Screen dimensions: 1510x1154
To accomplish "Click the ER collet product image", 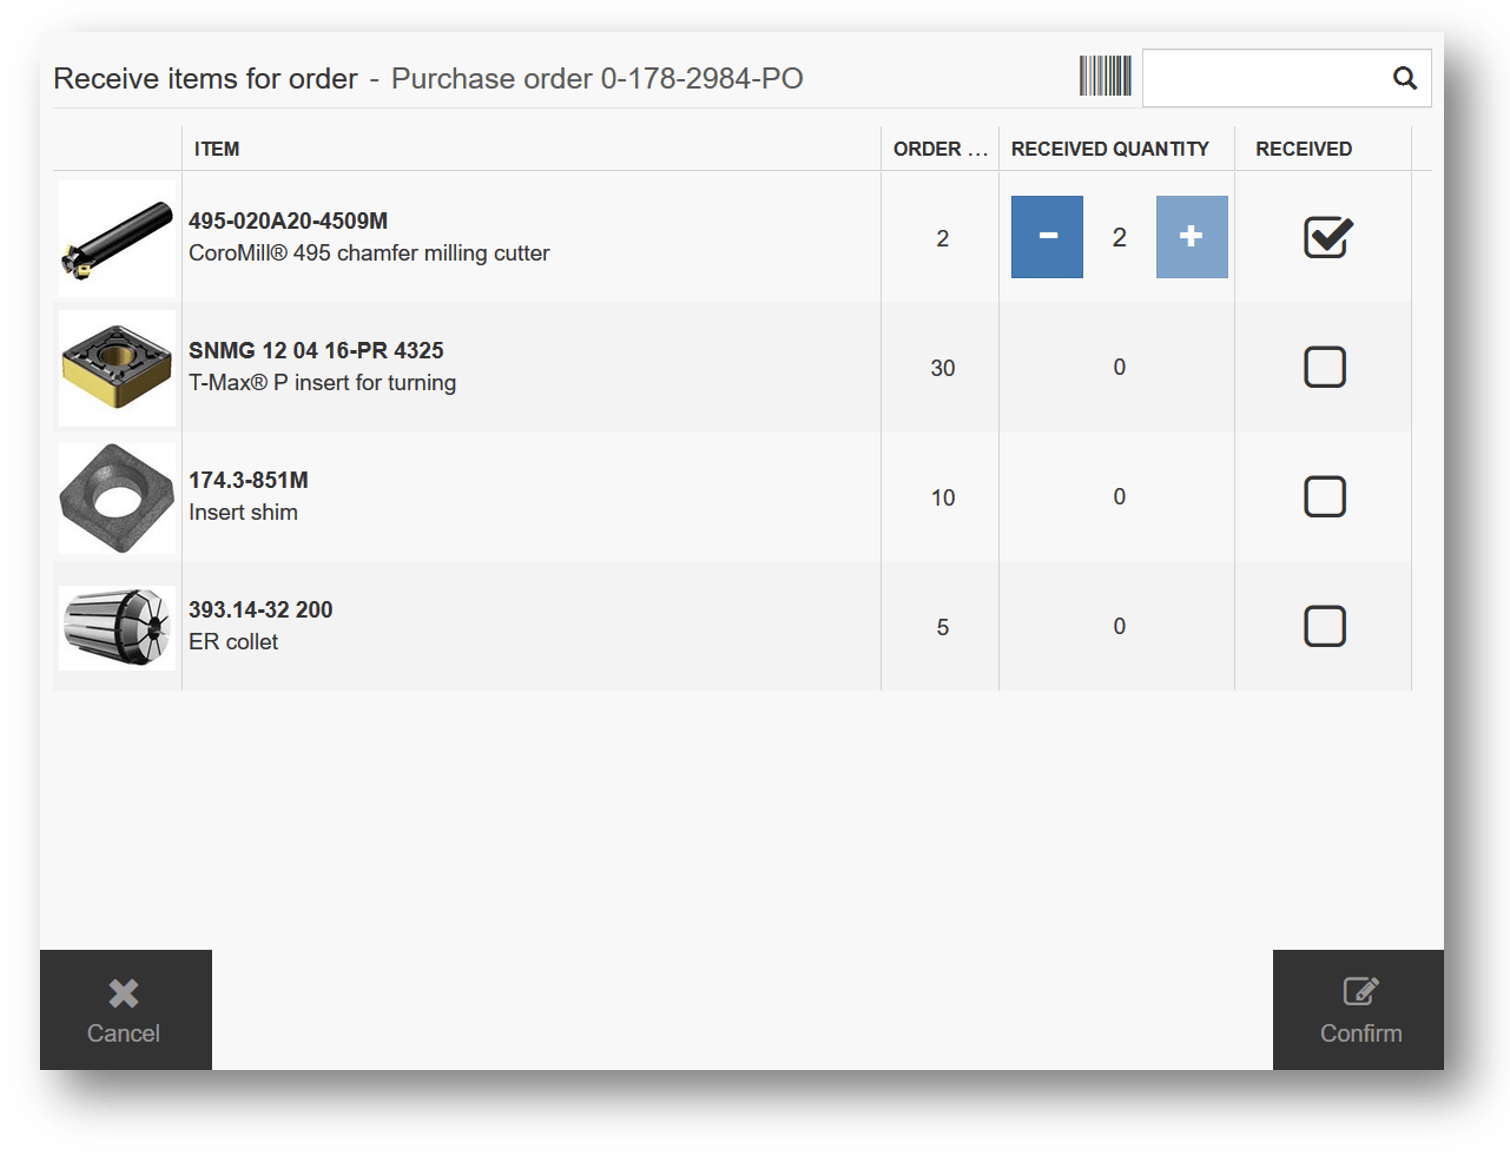I will click(x=117, y=627).
